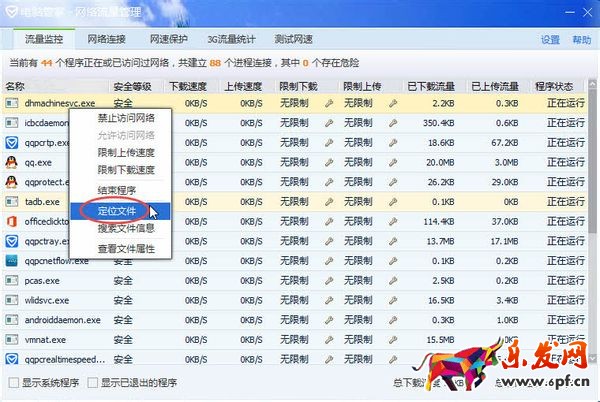Click the androiddaemon.exe process icon
This screenshot has width=600, height=402.
pyautogui.click(x=12, y=320)
